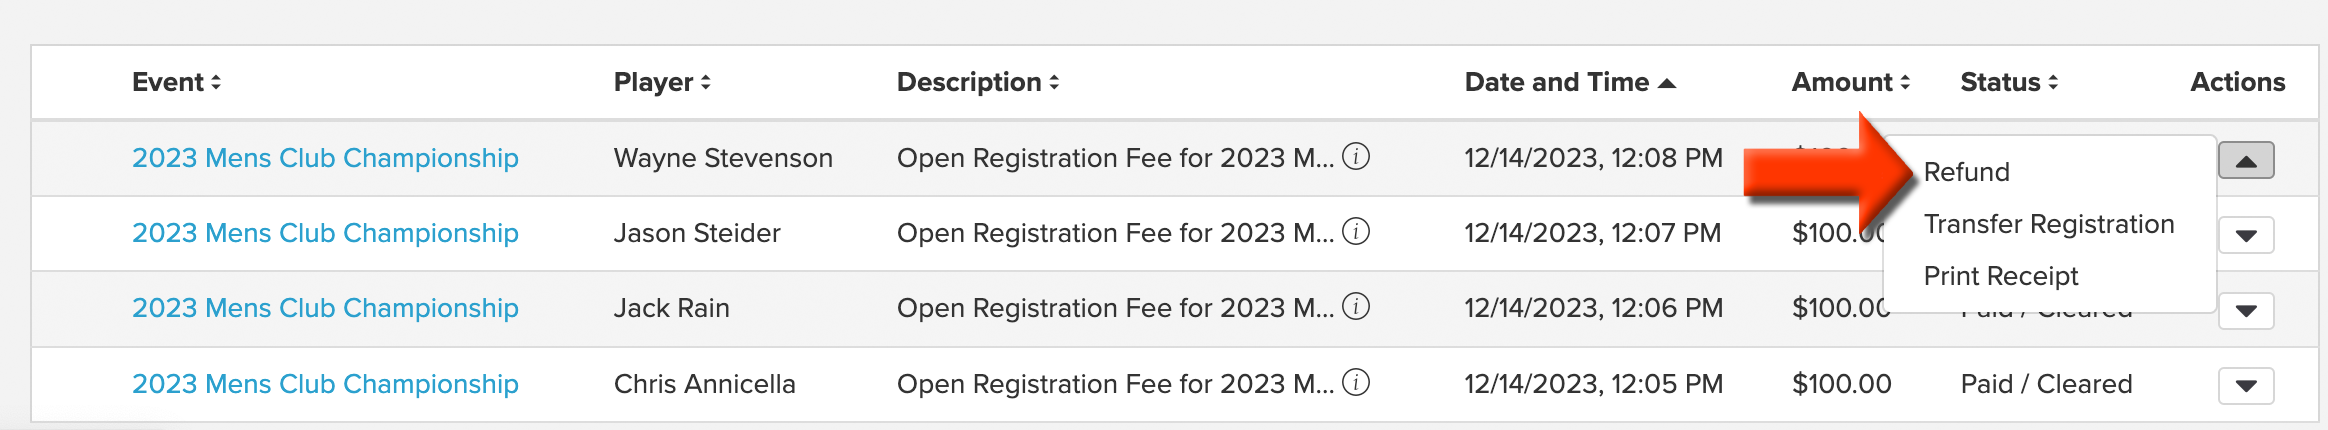Expand actions dropdown for Chris Annicella row

2246,386
